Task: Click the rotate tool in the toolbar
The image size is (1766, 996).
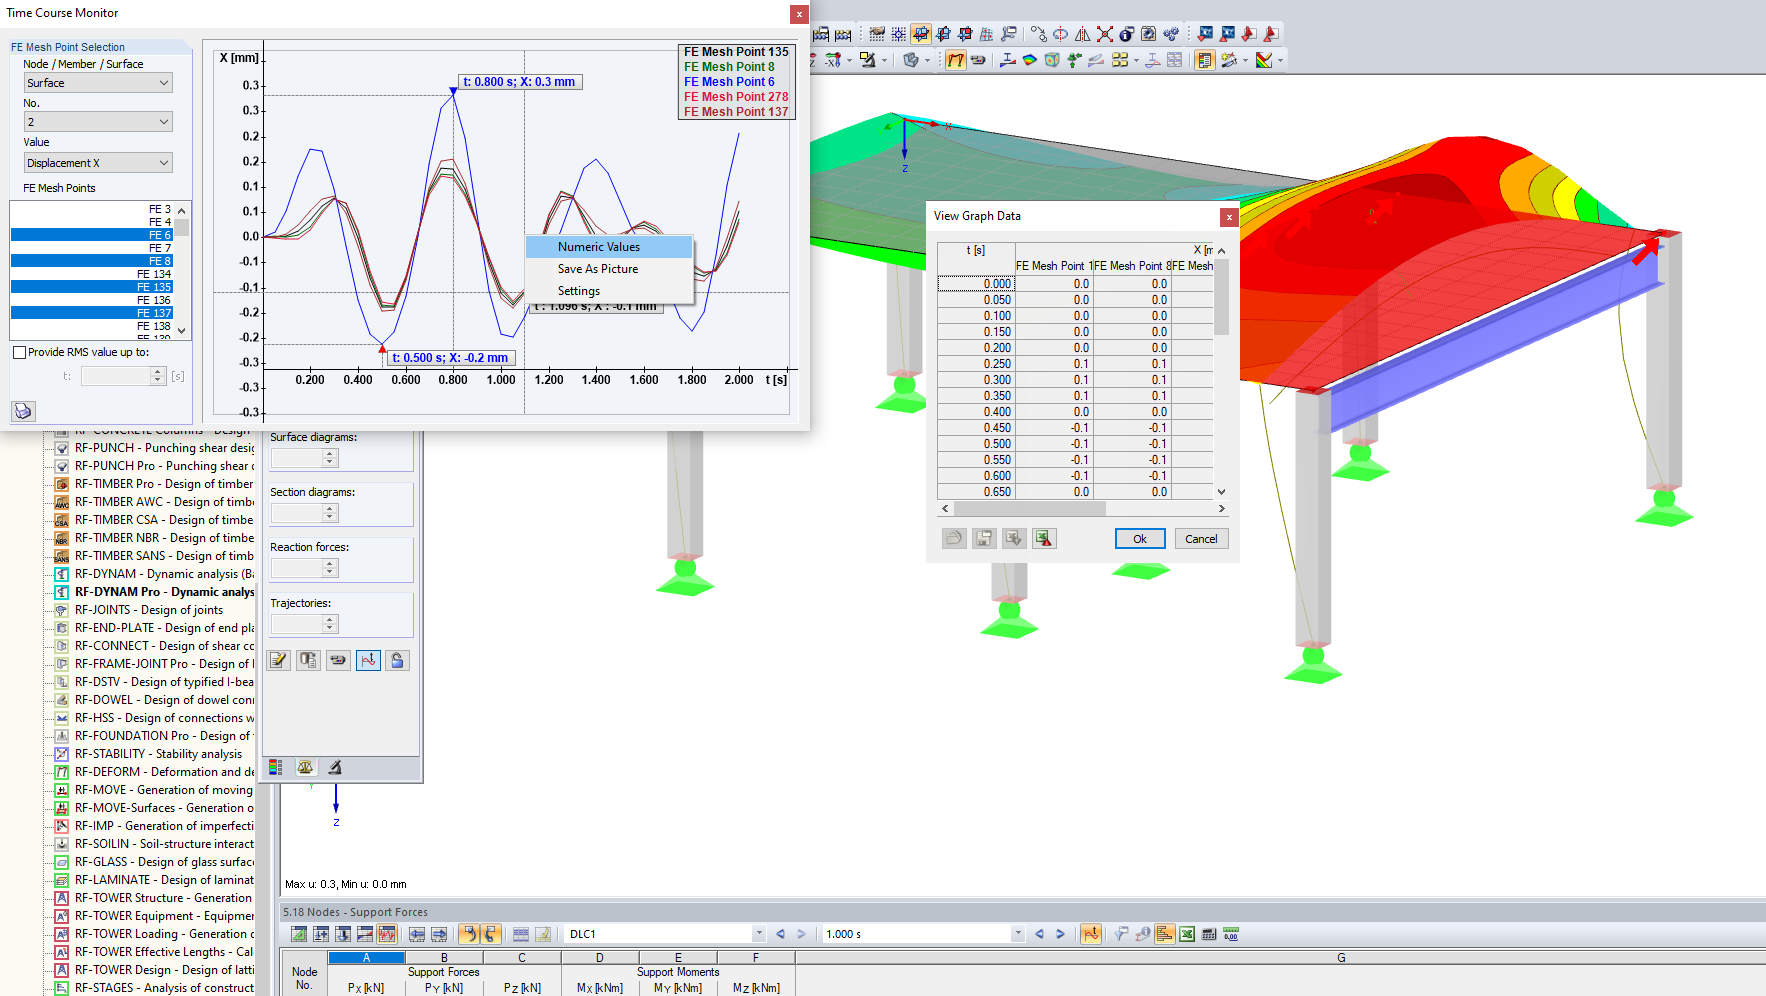Action: [x=1060, y=34]
